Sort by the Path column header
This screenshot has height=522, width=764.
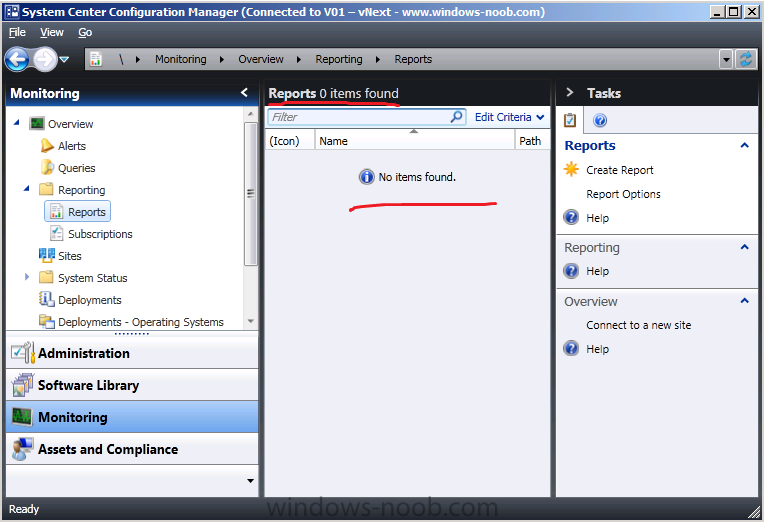[533, 141]
